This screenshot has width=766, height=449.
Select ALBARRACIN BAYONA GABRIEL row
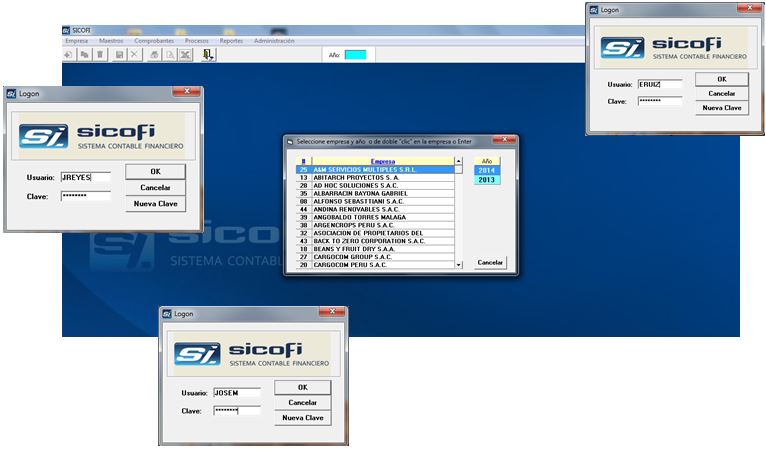click(375, 193)
